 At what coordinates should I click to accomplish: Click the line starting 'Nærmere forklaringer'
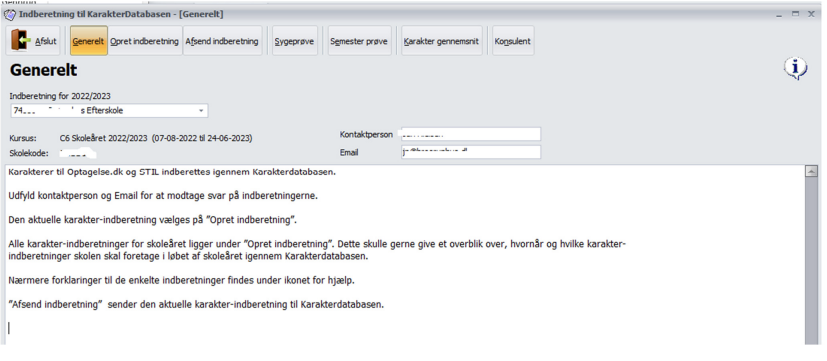[x=181, y=281]
